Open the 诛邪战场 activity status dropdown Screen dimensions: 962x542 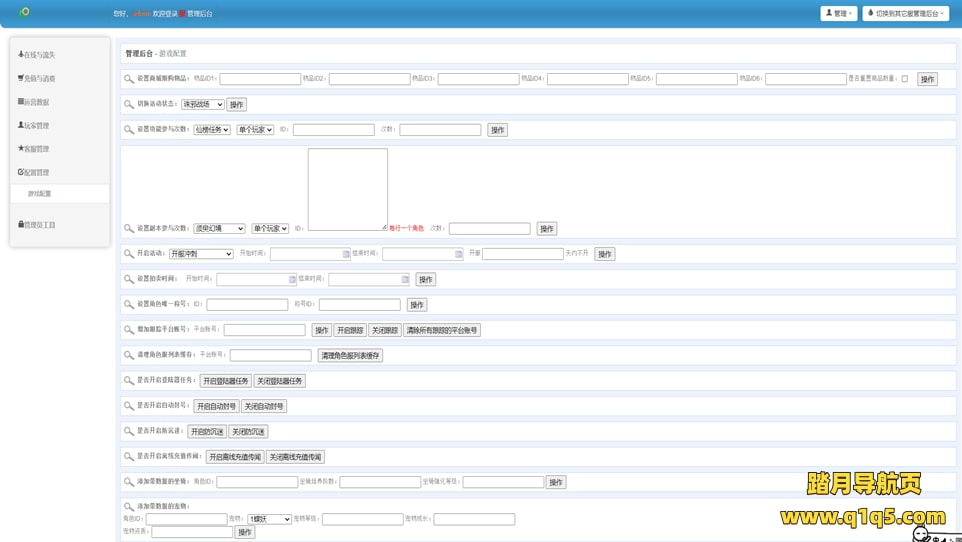202,104
